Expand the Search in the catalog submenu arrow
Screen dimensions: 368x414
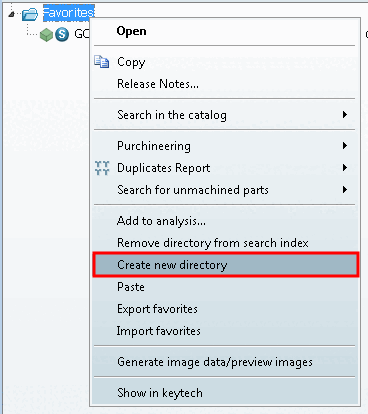pyautogui.click(x=345, y=115)
